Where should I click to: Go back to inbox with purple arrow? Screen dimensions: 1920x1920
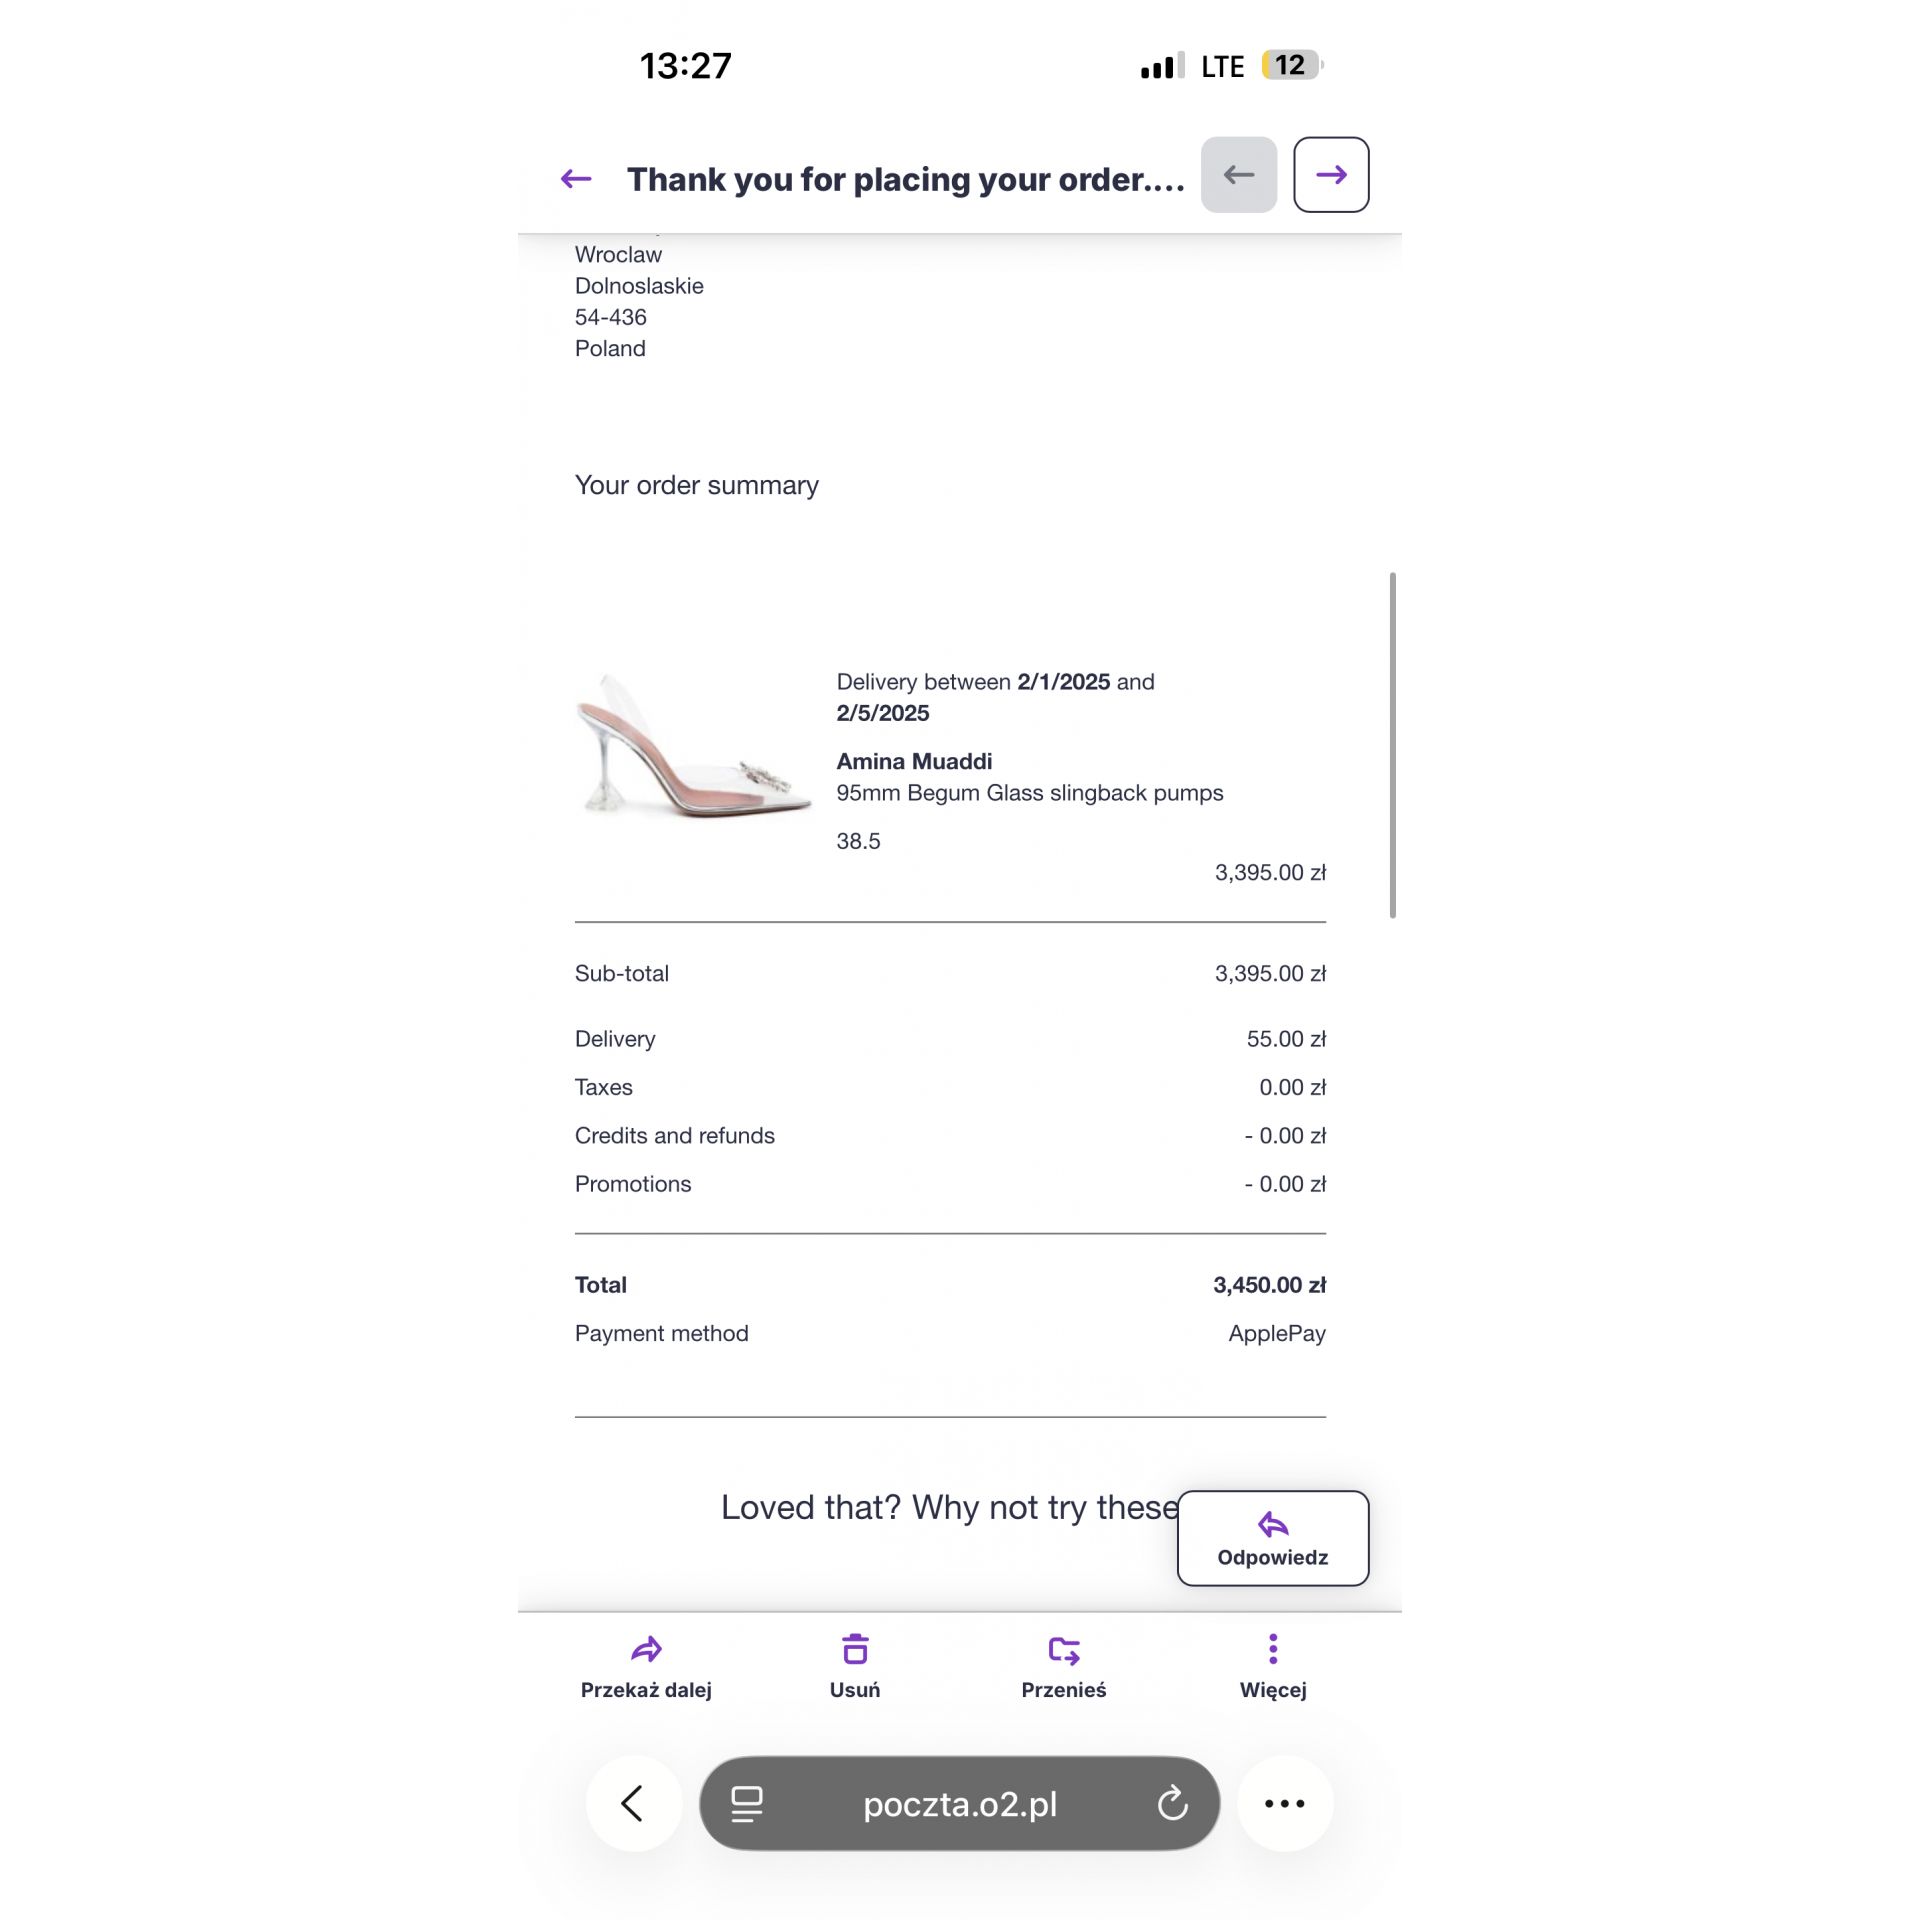576,179
